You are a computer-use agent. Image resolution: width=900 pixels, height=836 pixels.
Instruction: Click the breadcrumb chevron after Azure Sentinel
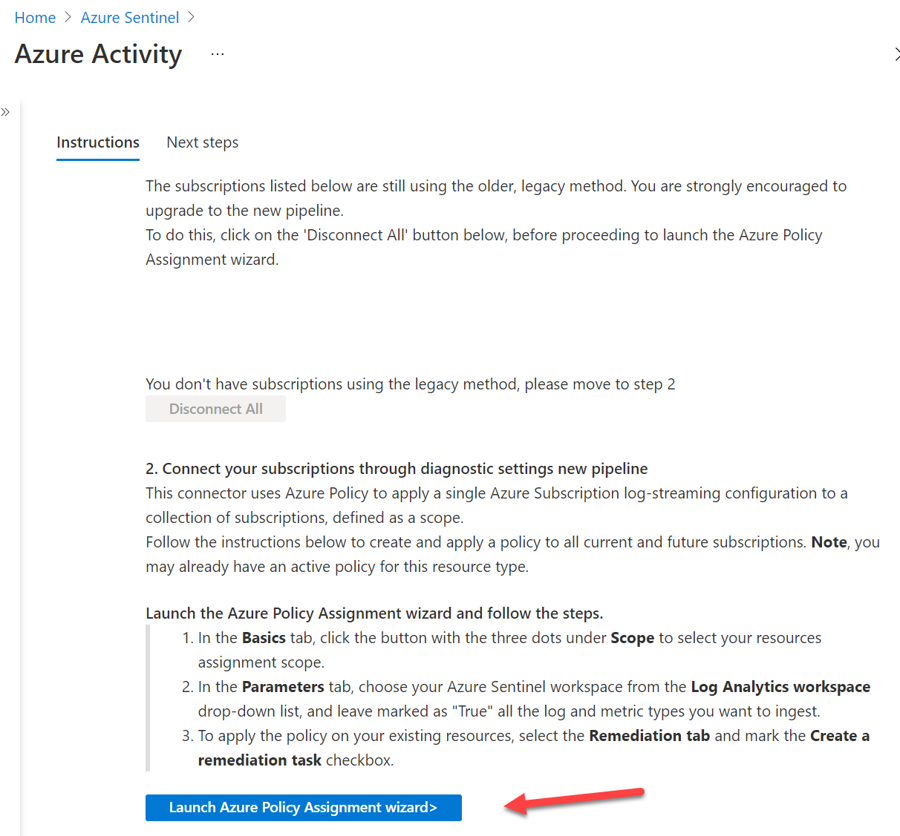191,17
